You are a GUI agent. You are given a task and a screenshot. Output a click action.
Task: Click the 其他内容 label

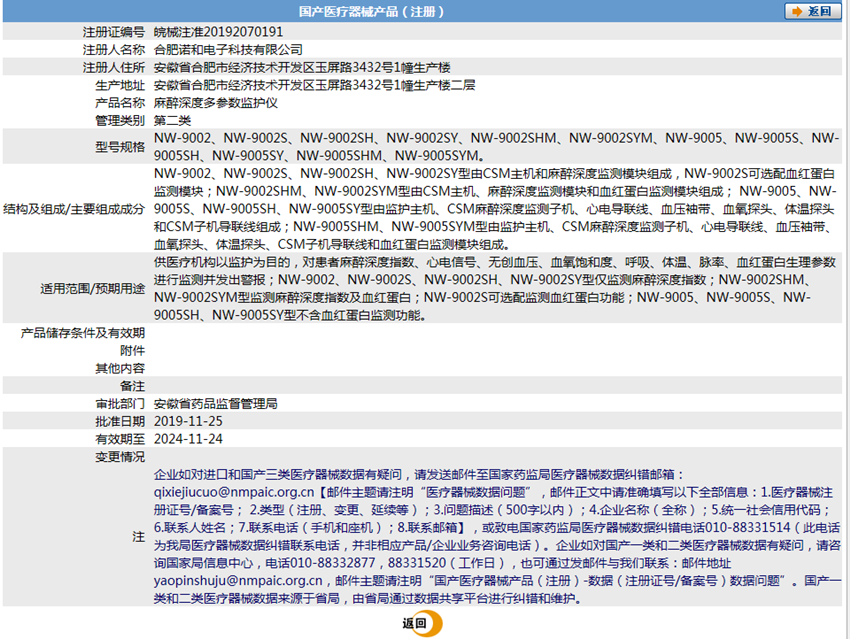click(120, 369)
